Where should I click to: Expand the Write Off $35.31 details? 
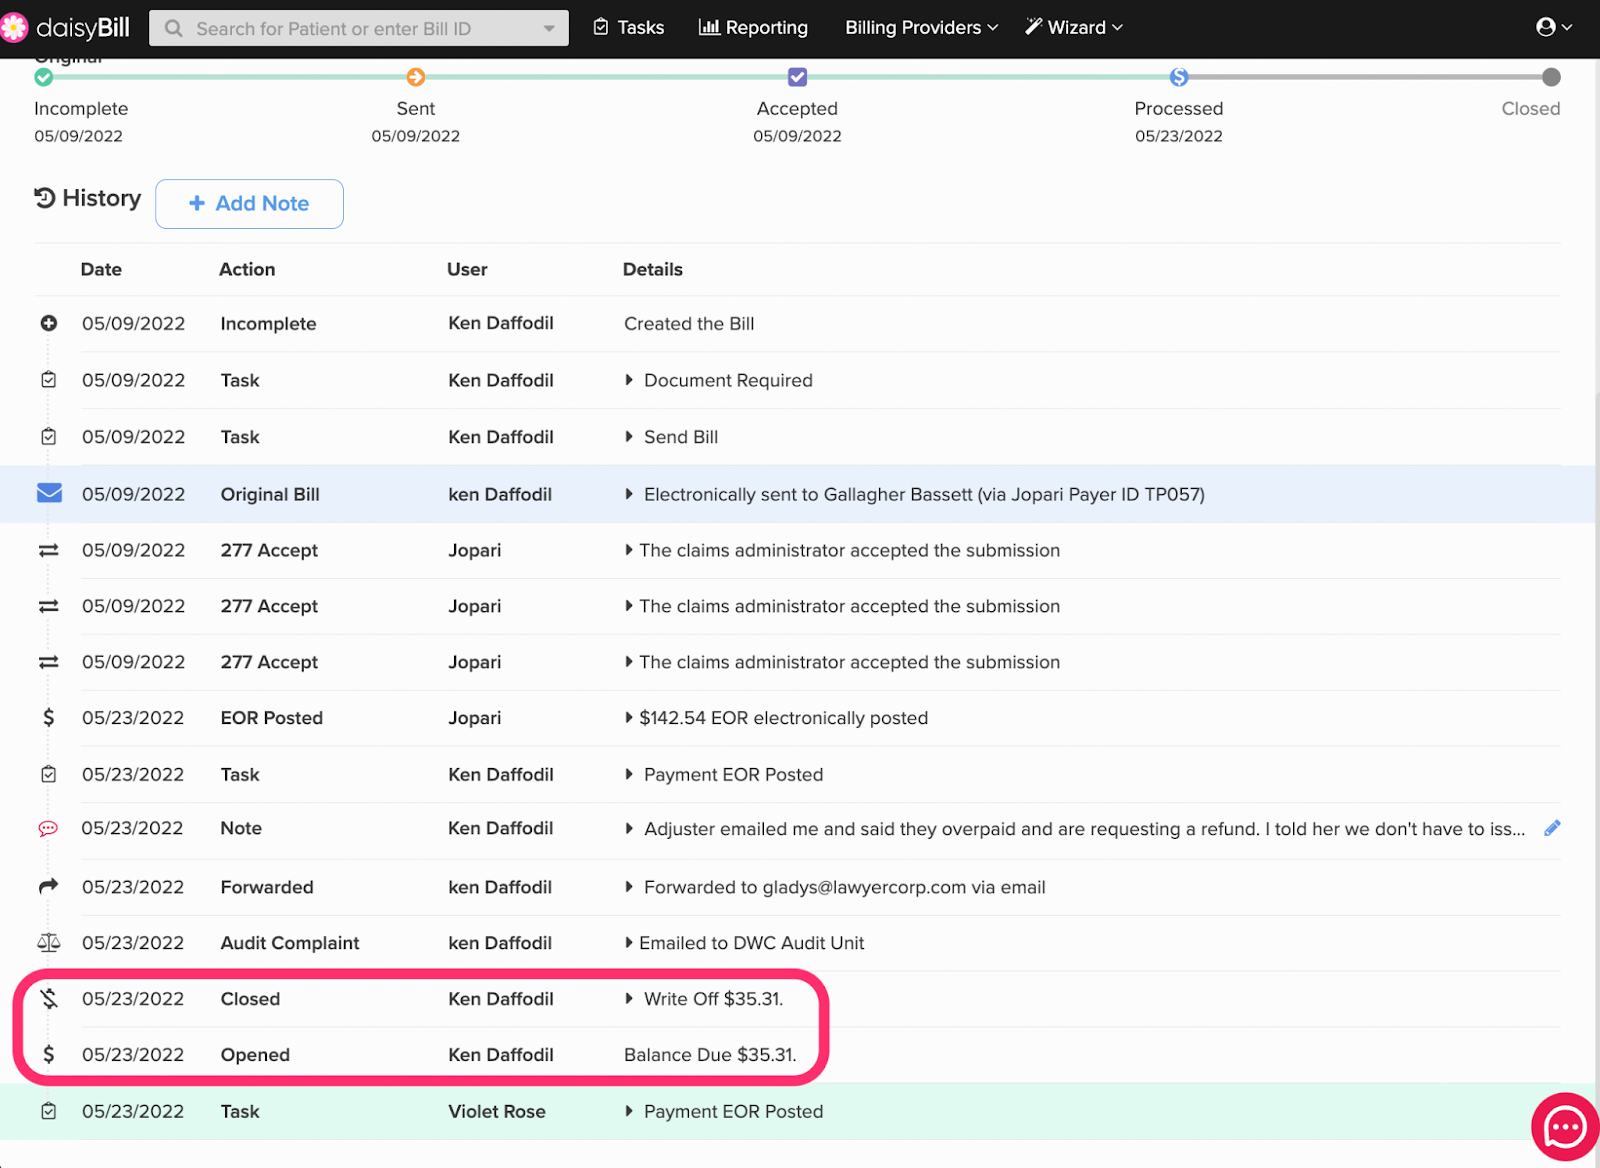pos(629,999)
